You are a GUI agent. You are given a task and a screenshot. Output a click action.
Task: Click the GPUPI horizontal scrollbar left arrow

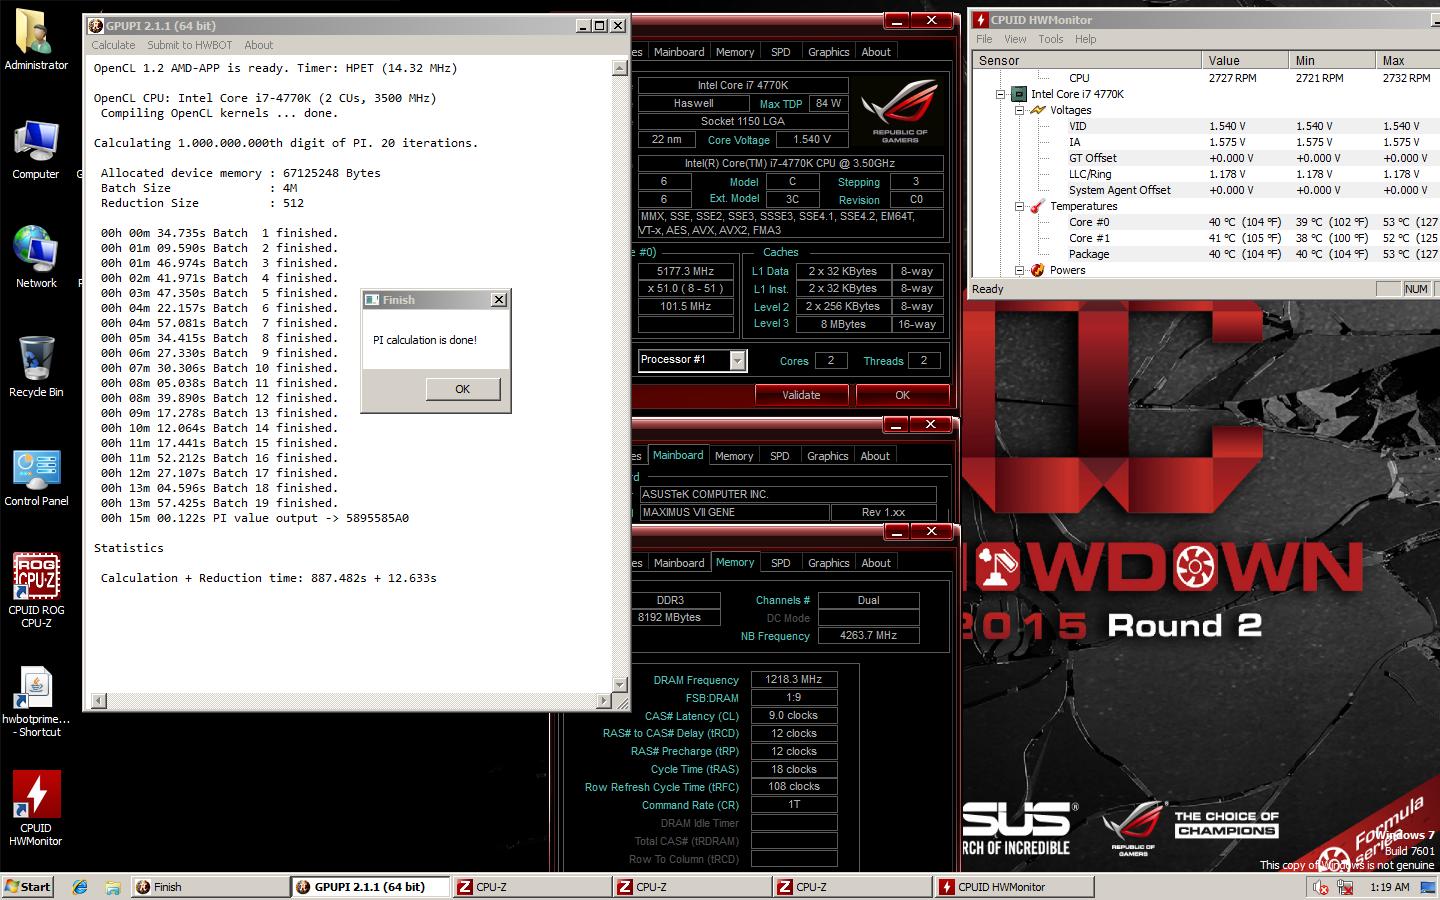[98, 701]
